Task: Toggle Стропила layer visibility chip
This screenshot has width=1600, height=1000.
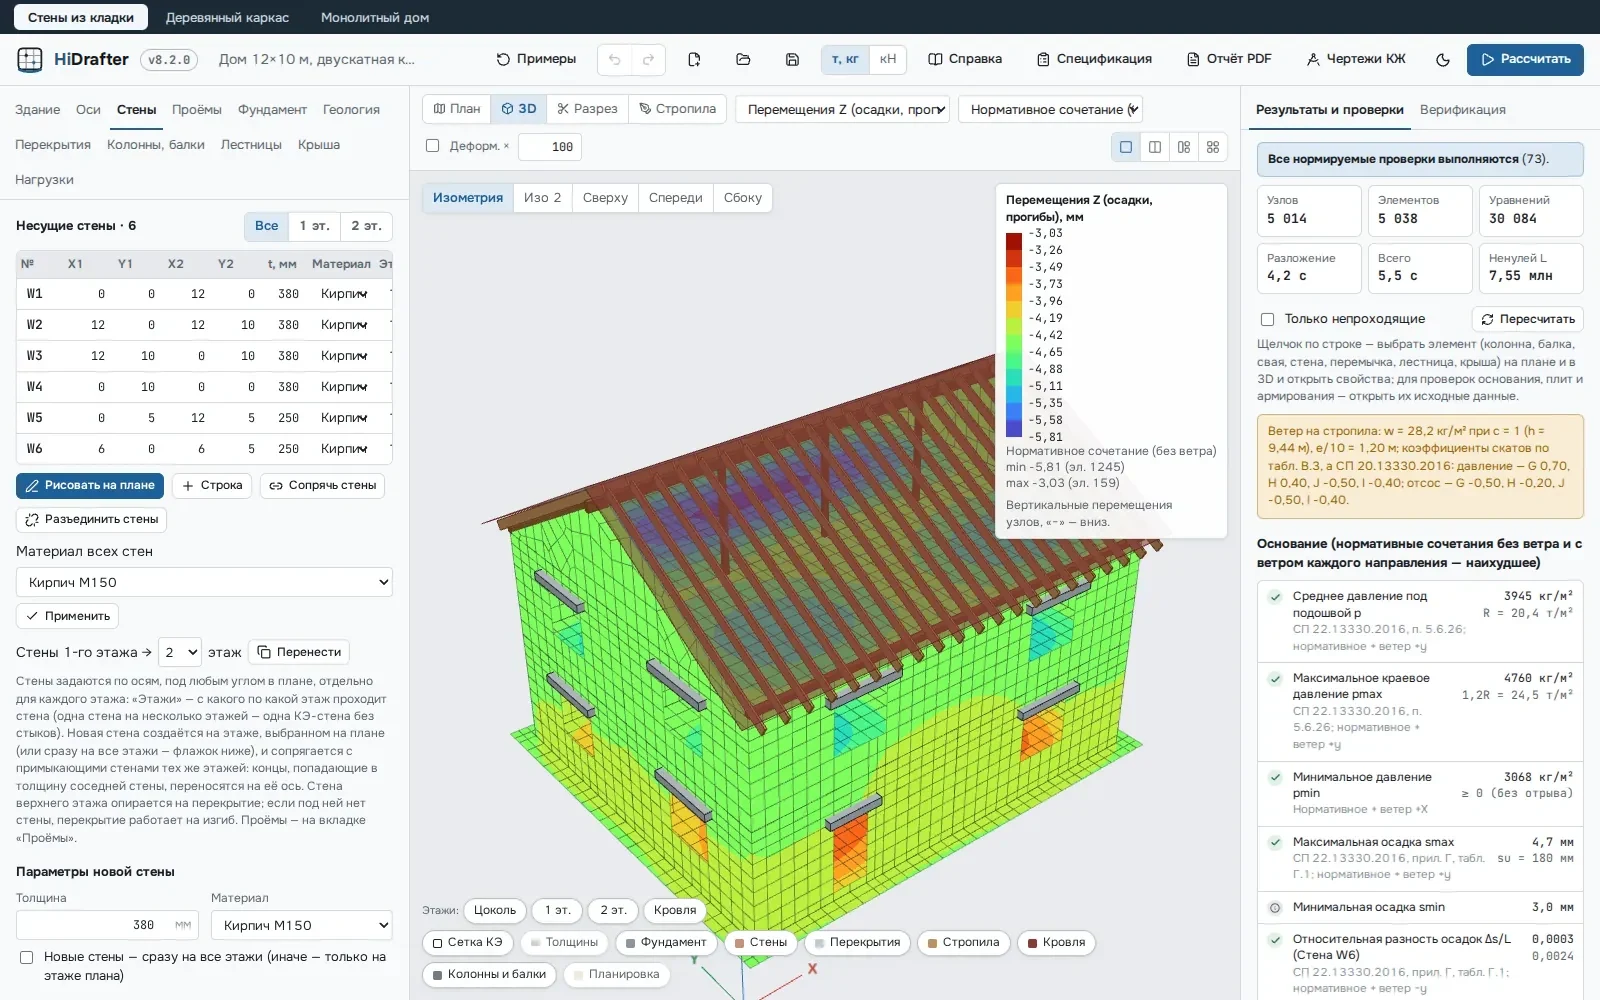Action: (962, 942)
